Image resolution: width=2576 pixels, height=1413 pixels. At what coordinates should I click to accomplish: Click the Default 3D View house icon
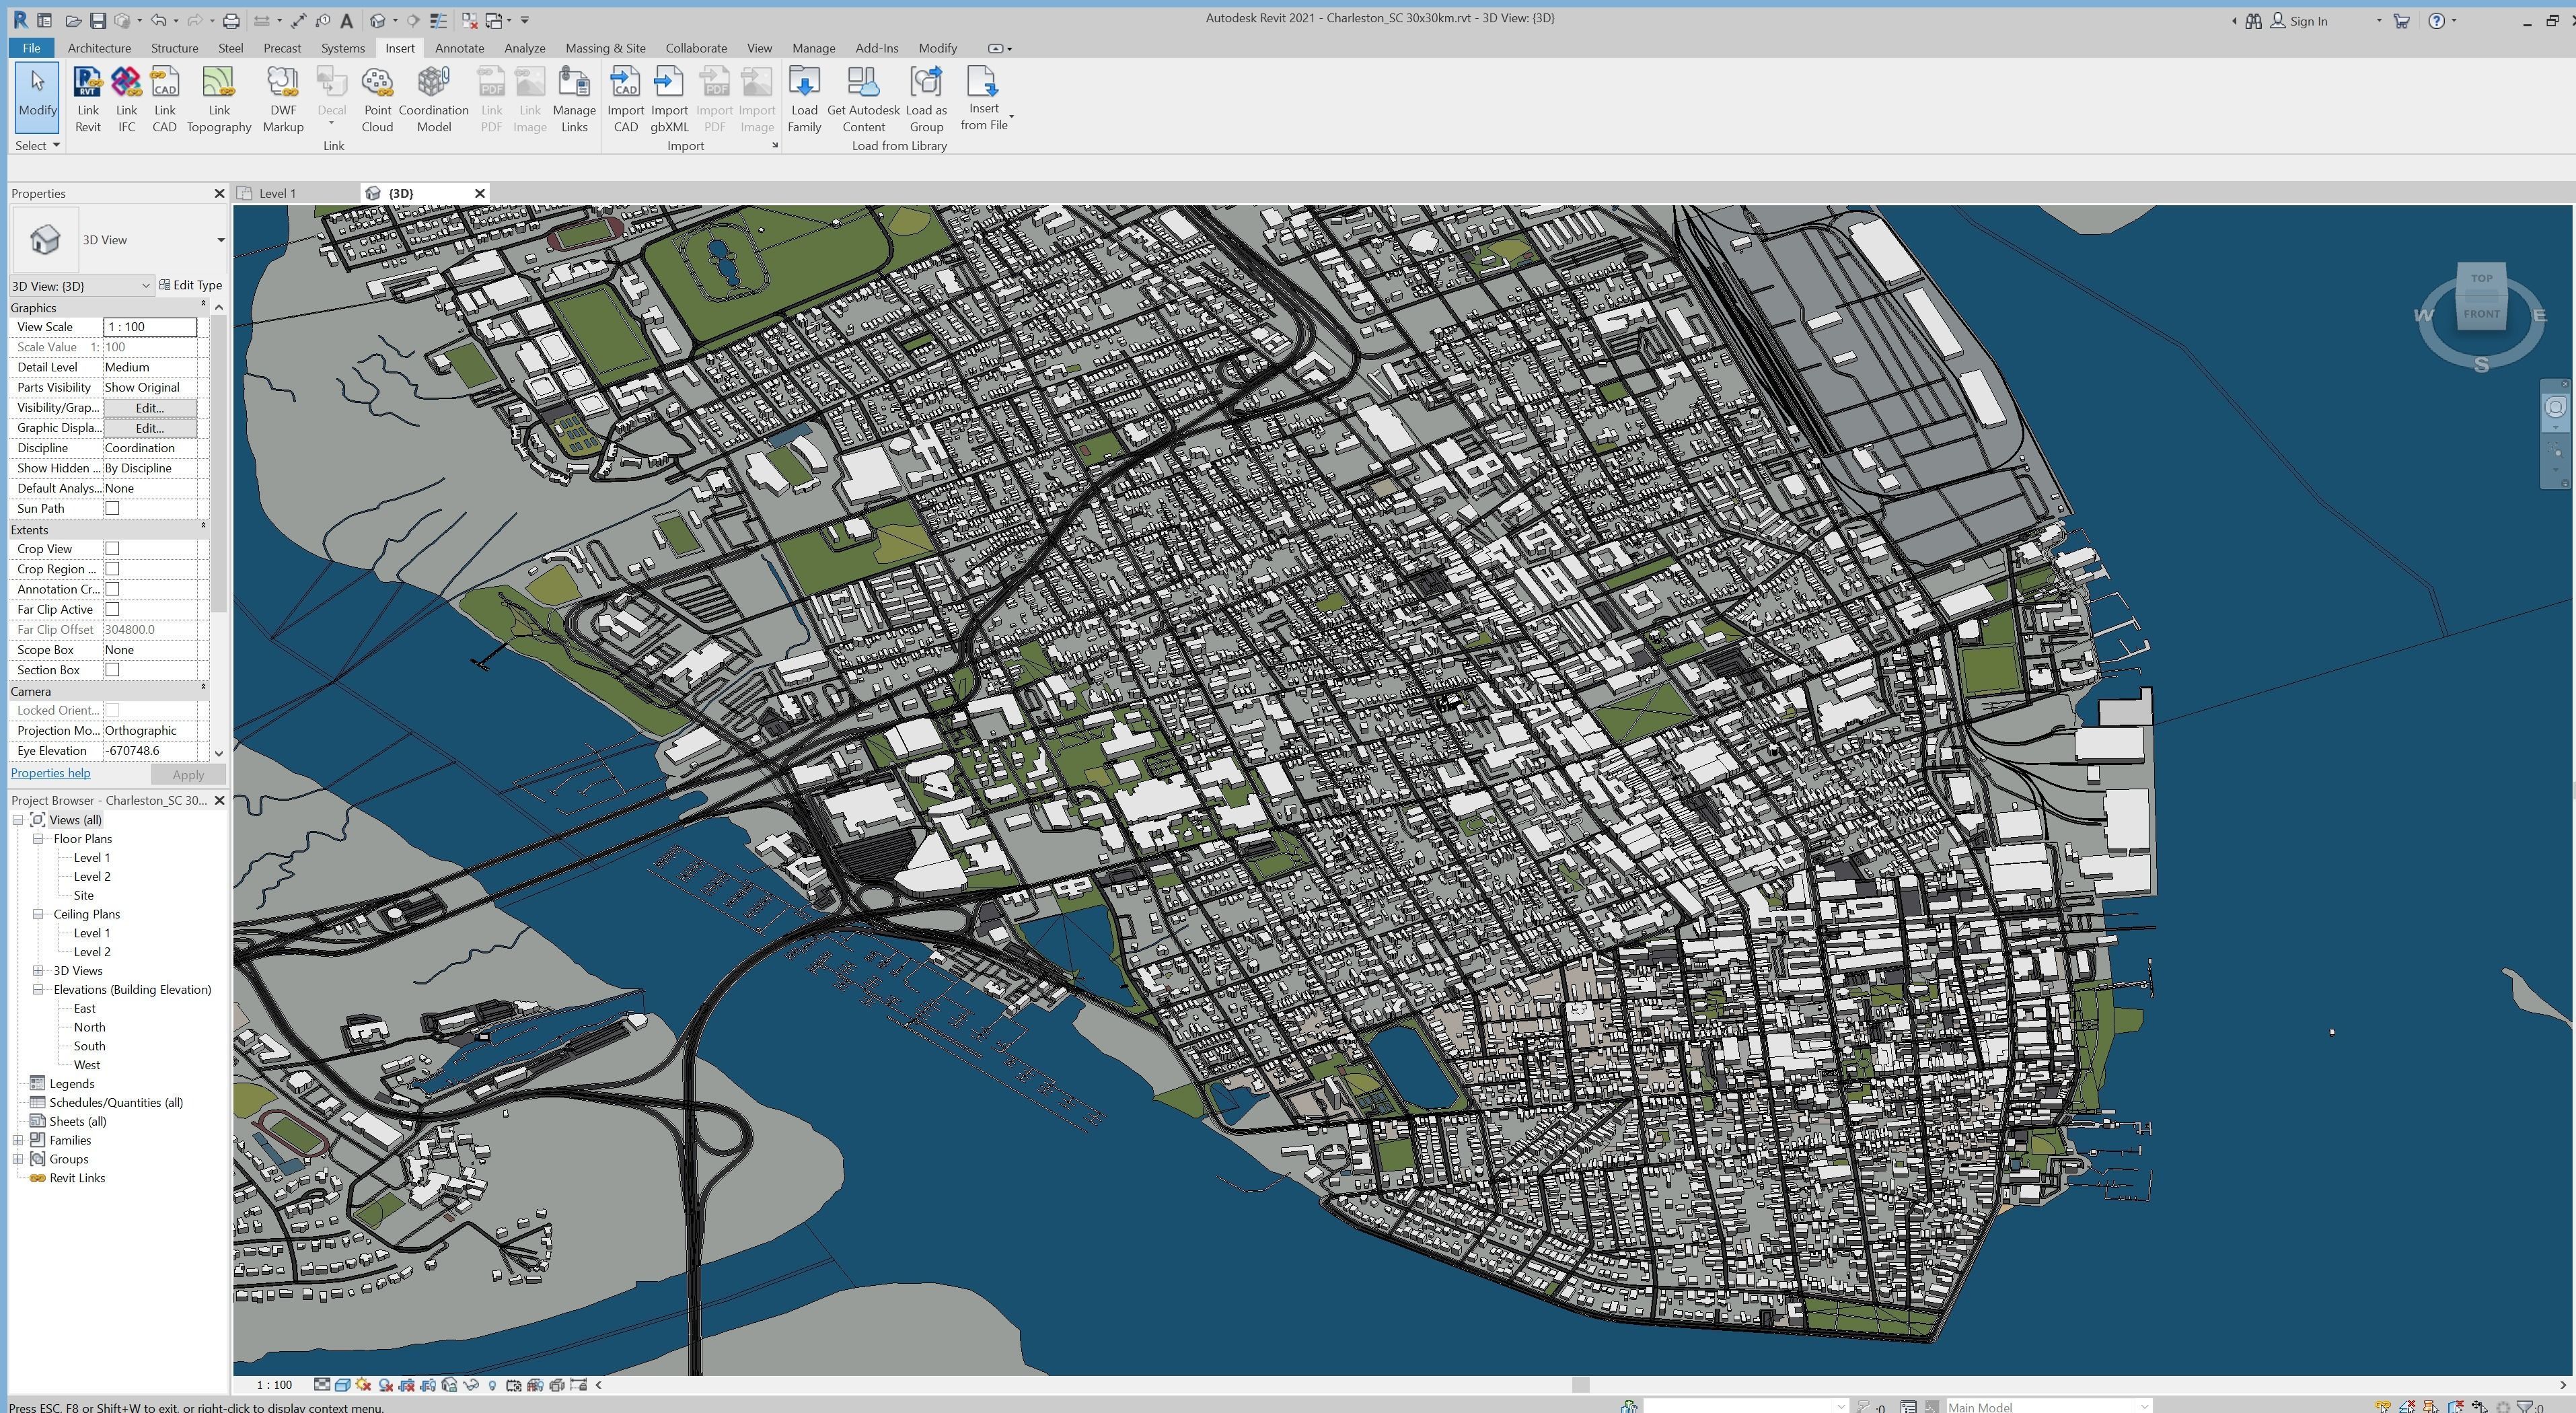pyautogui.click(x=378, y=20)
